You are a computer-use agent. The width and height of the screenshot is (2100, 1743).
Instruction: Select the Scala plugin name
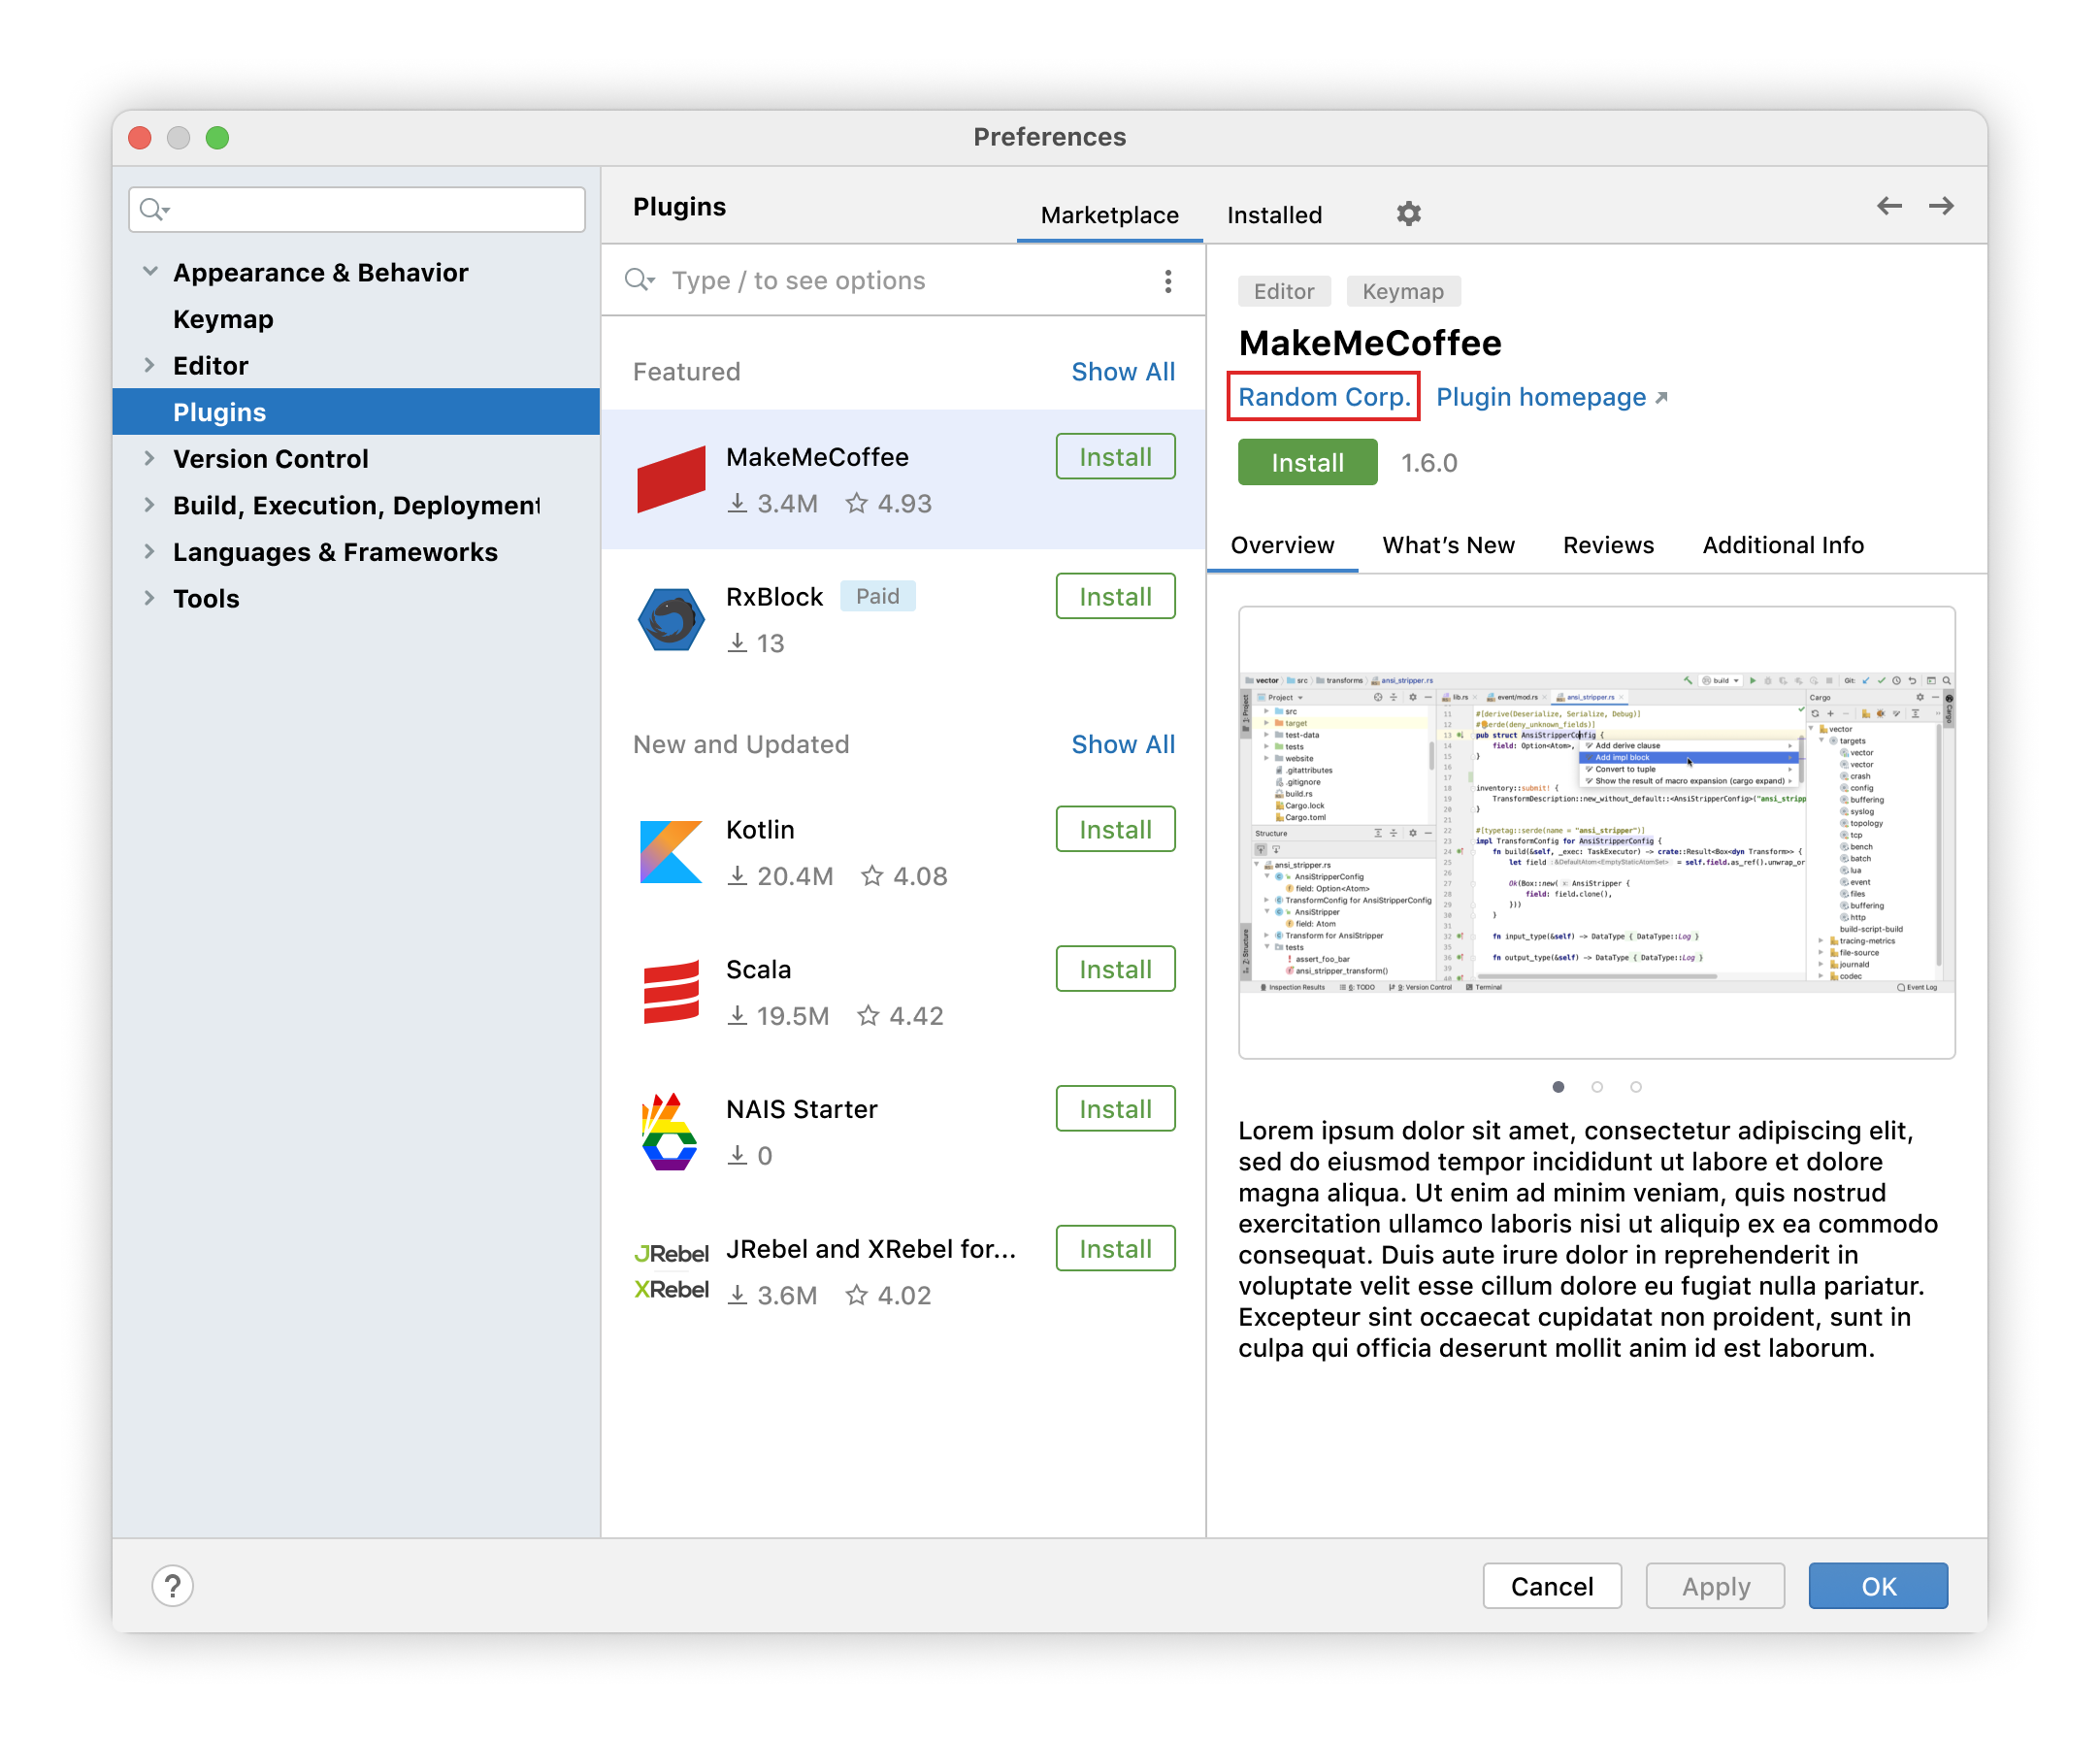758,970
